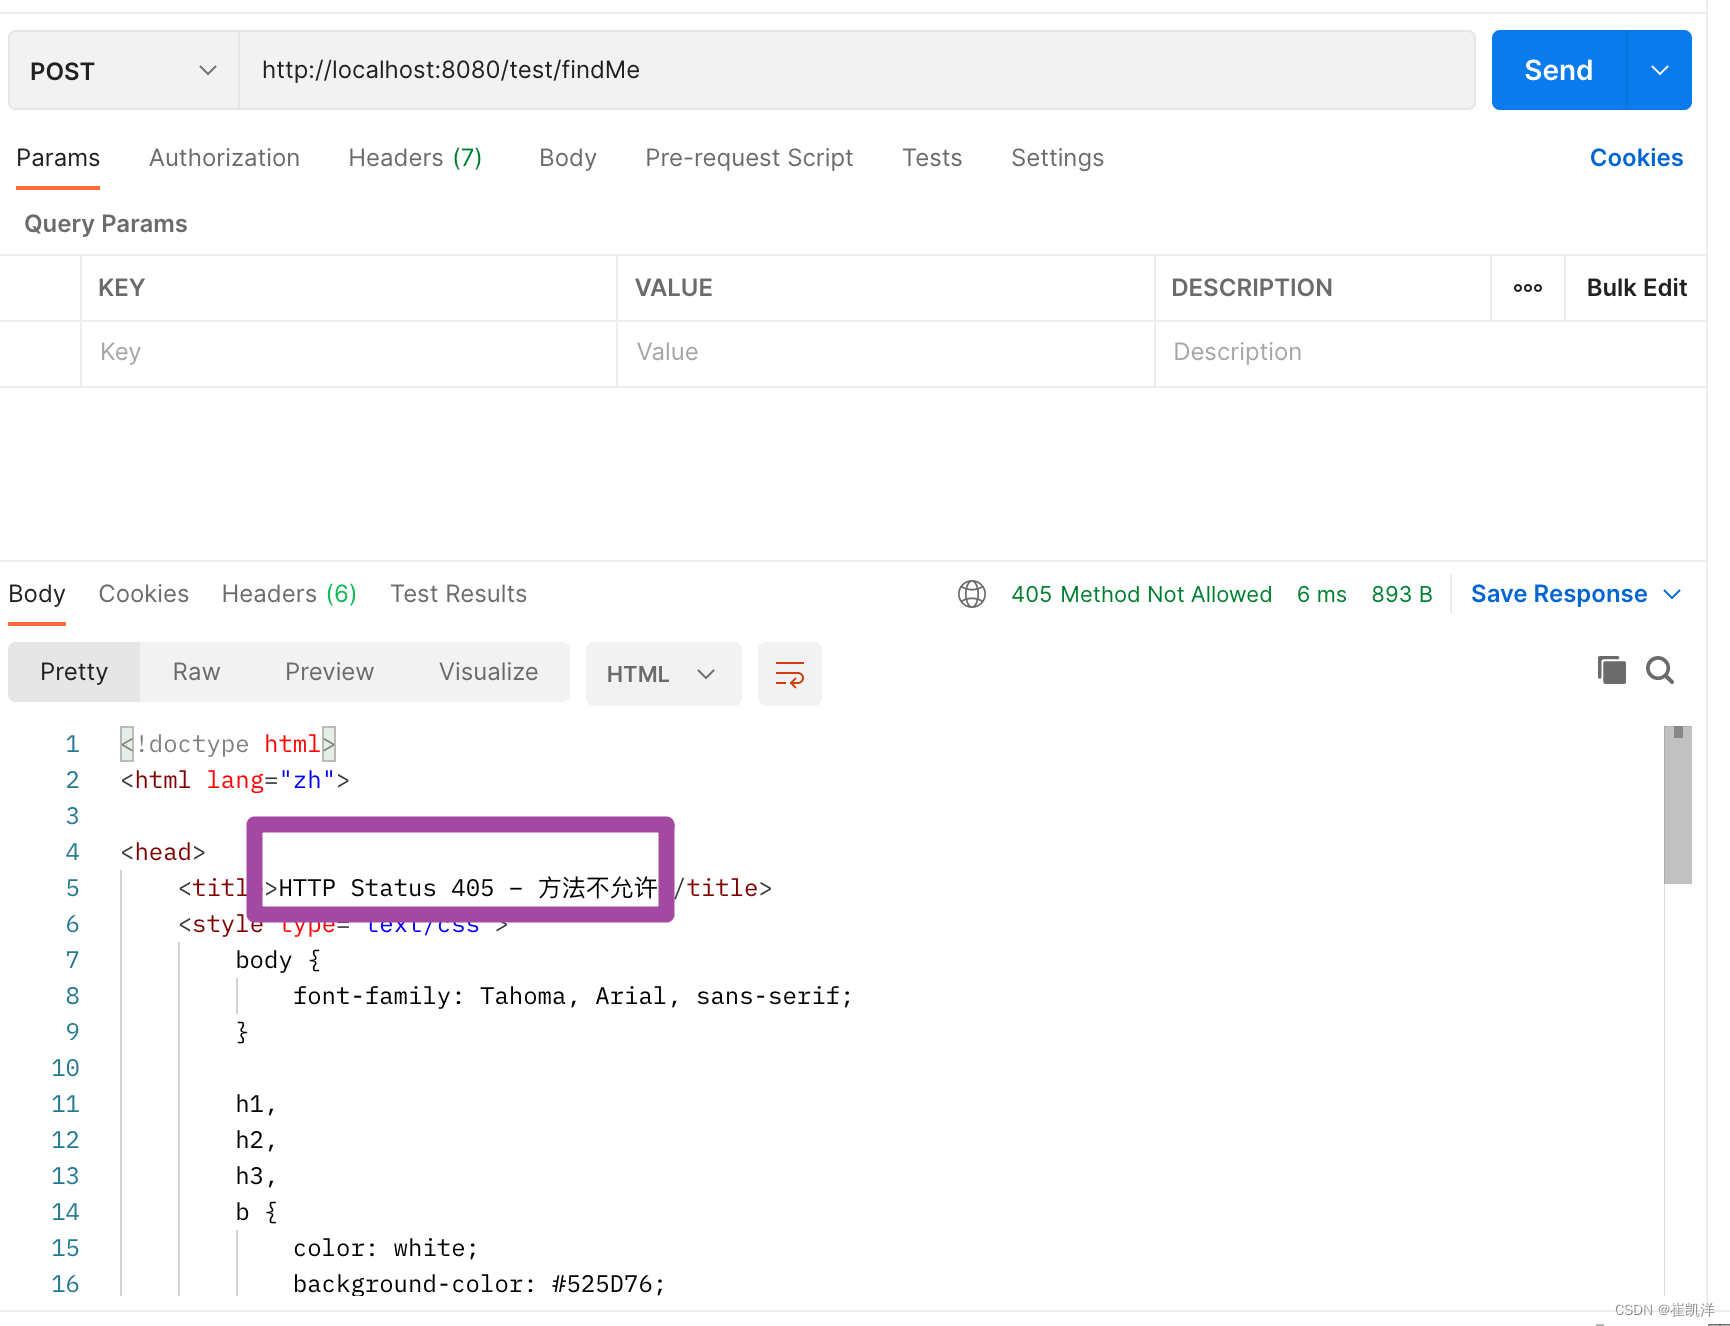This screenshot has height=1326, width=1730.
Task: Open search in response body
Action: click(1660, 670)
